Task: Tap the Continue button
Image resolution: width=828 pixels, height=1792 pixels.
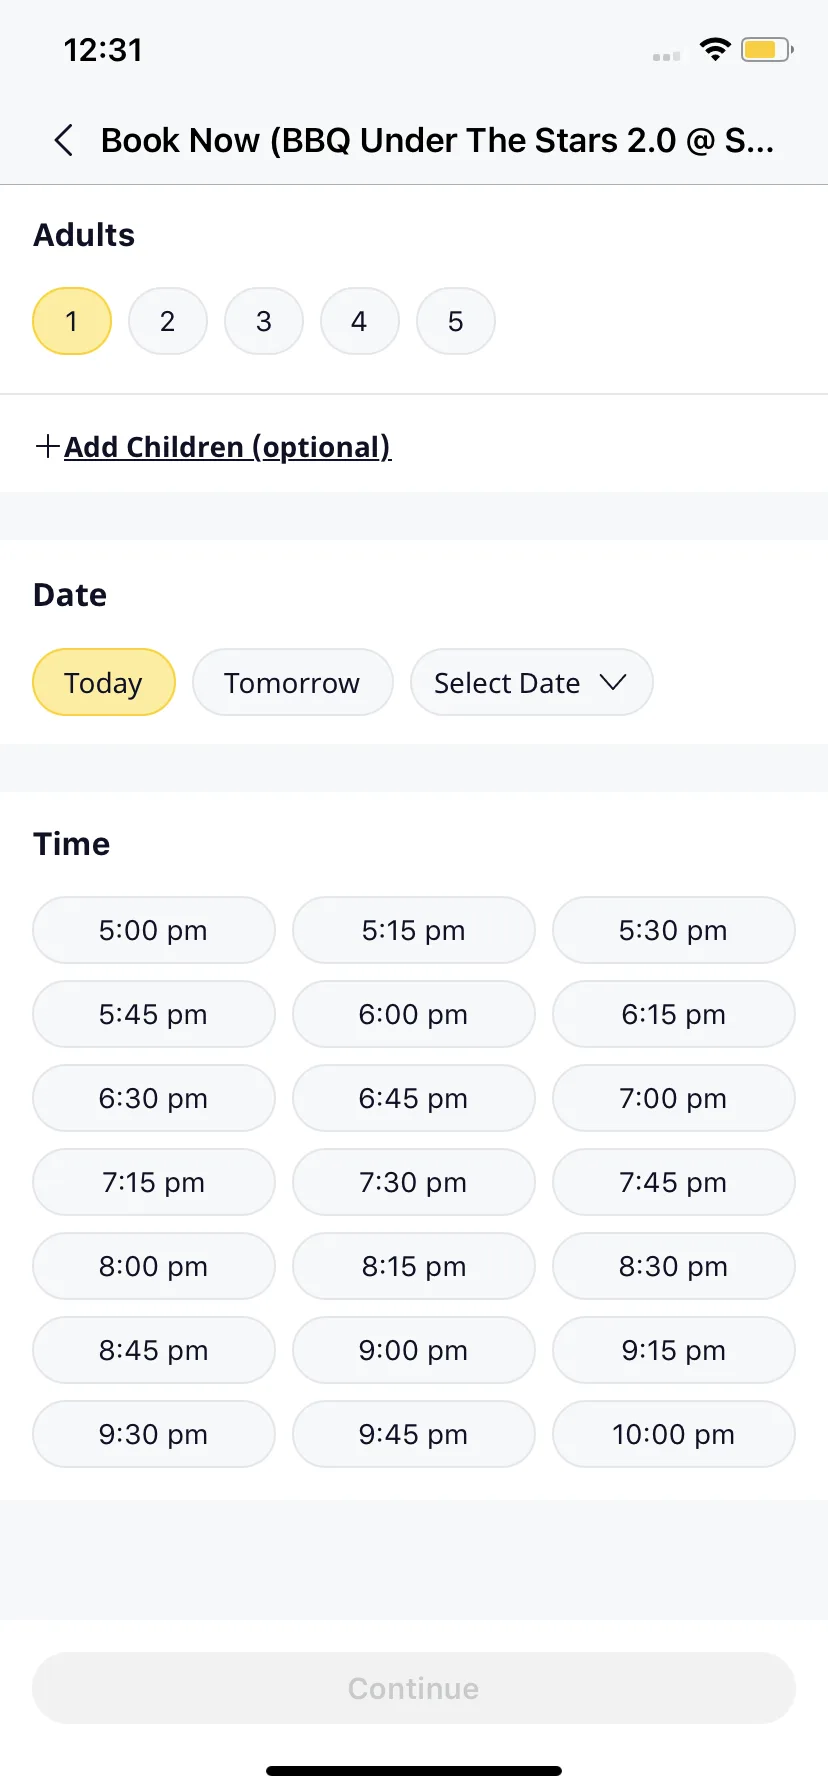Action: [414, 1688]
